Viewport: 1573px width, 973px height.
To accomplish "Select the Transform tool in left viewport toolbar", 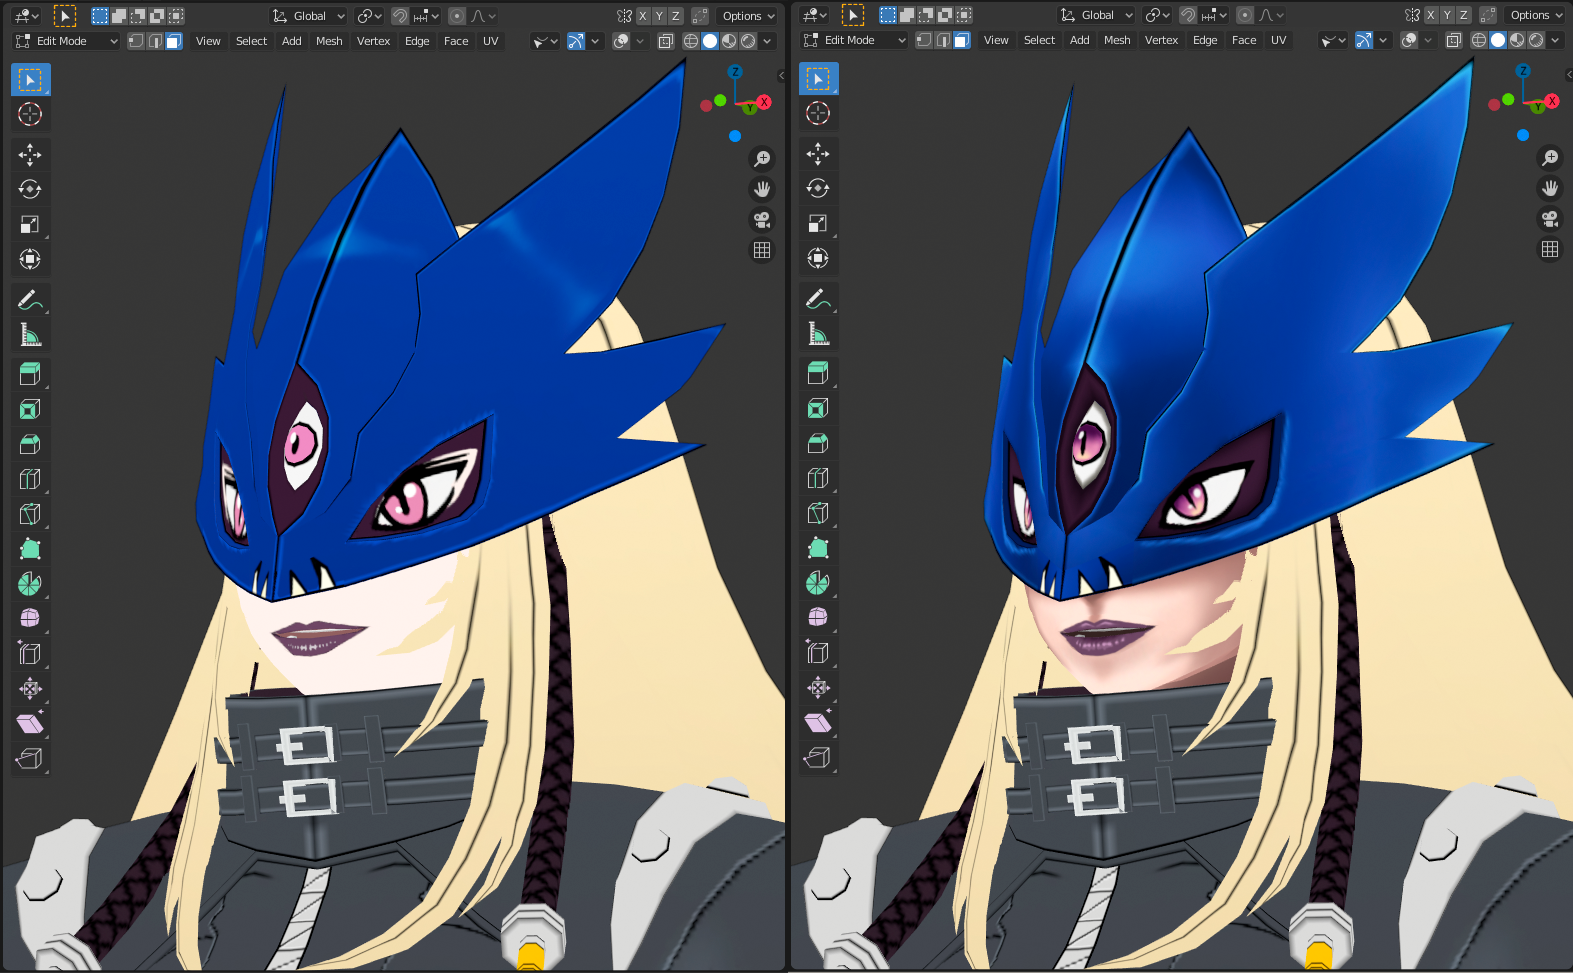I will (30, 259).
